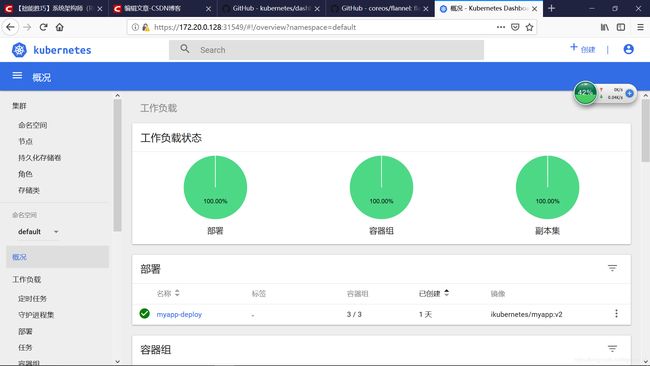Image resolution: width=650 pixels, height=366 pixels.
Task: Open 定时任务 cron jobs in sidebar
Action: tap(32, 298)
